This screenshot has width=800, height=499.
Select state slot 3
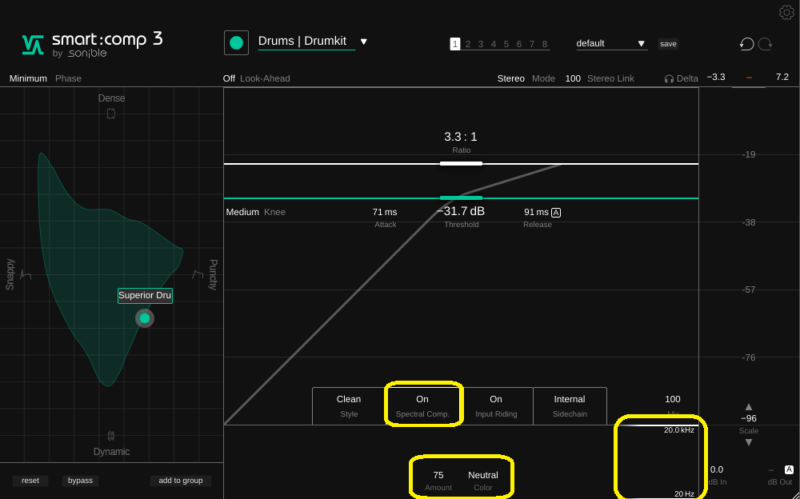tap(480, 44)
